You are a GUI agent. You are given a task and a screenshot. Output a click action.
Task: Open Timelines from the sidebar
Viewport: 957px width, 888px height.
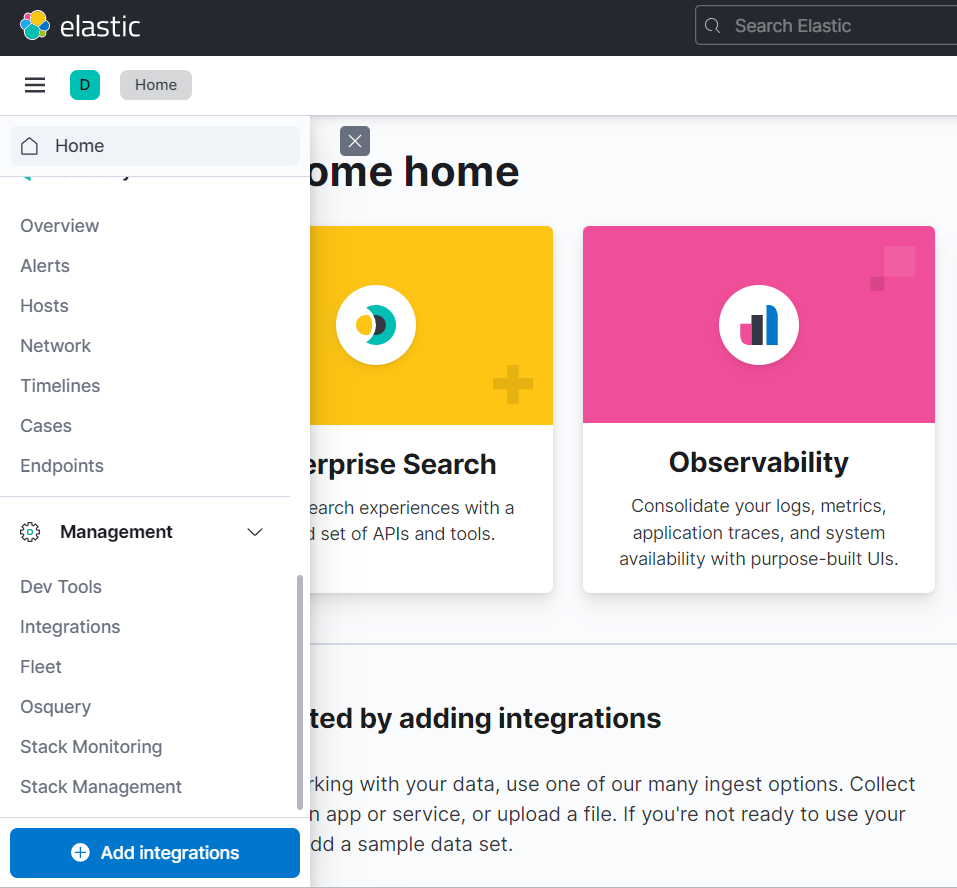[60, 386]
